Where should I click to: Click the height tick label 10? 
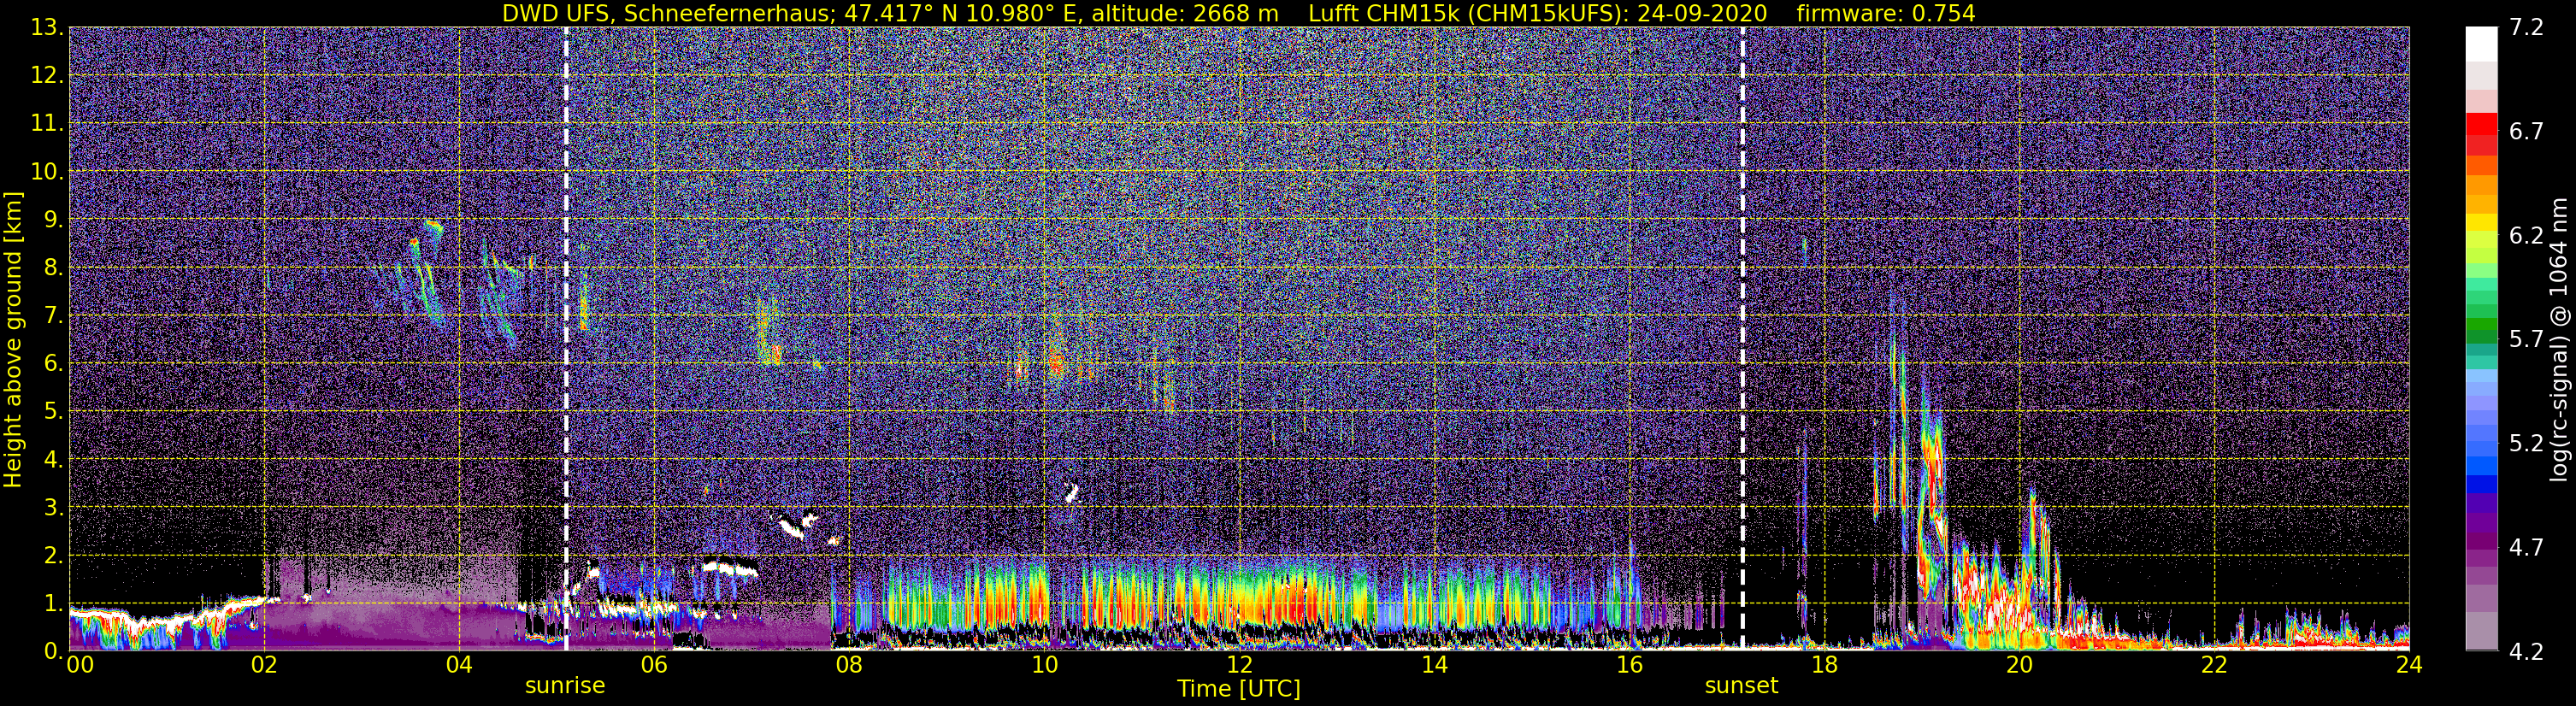[47, 172]
